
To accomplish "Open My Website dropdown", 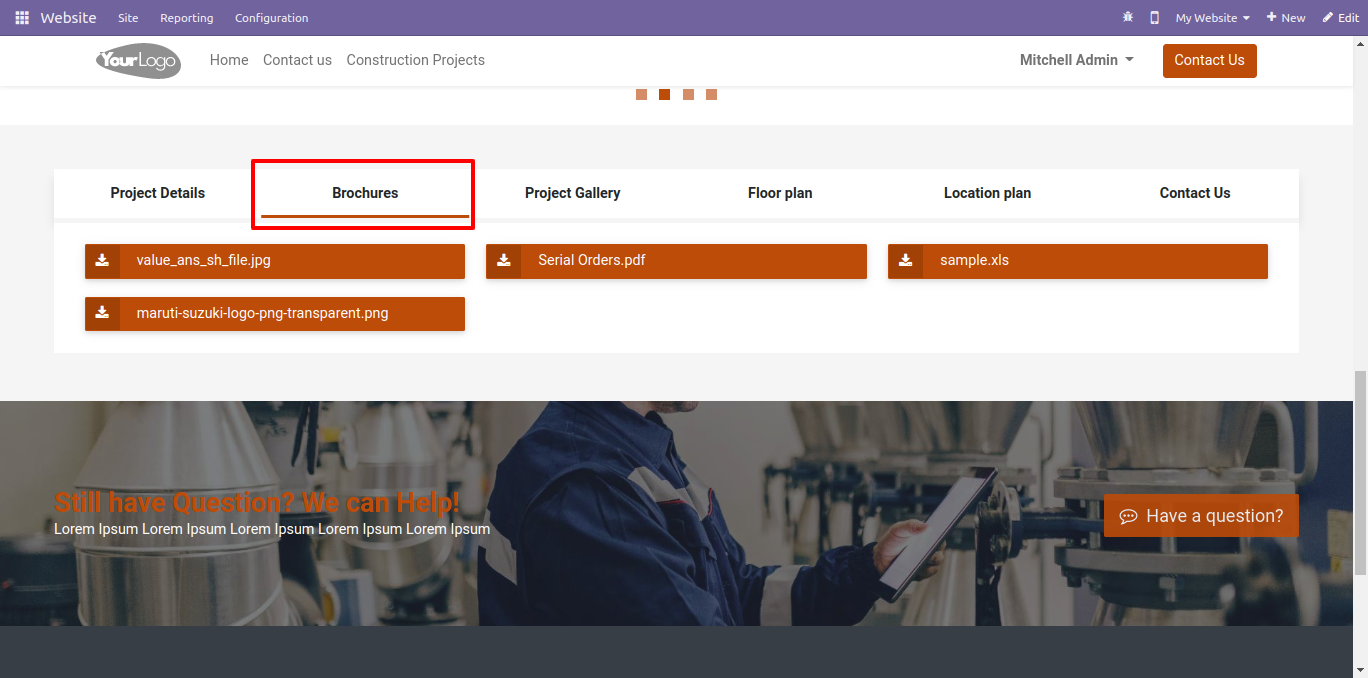I will pyautogui.click(x=1212, y=18).
